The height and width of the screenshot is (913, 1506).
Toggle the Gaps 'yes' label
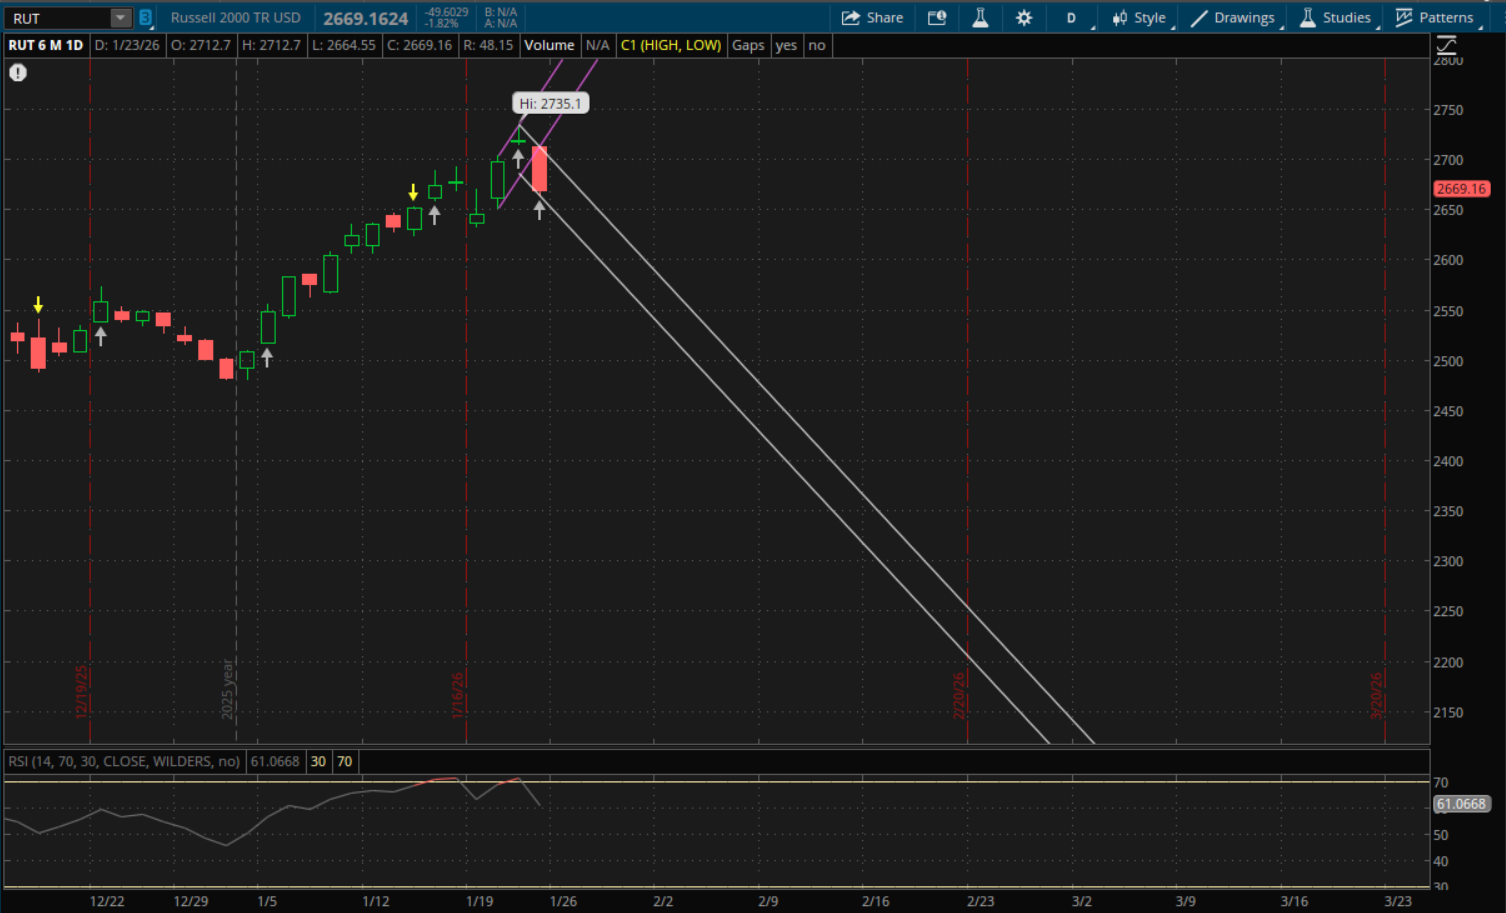786,45
